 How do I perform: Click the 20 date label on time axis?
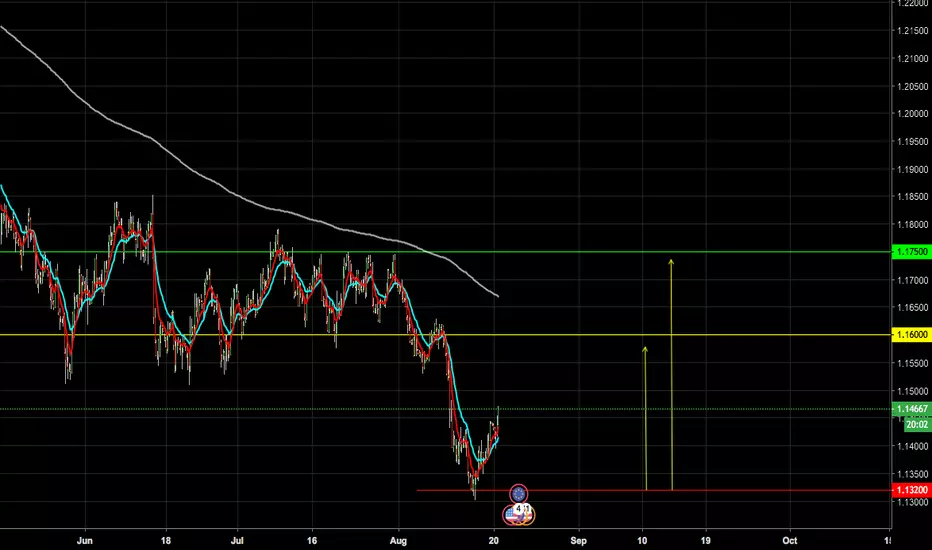[493, 540]
